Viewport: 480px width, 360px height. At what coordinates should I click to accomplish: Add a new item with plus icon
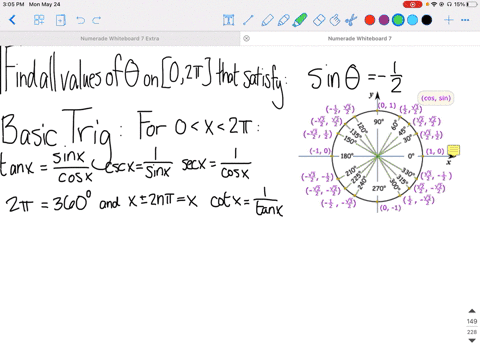449,20
